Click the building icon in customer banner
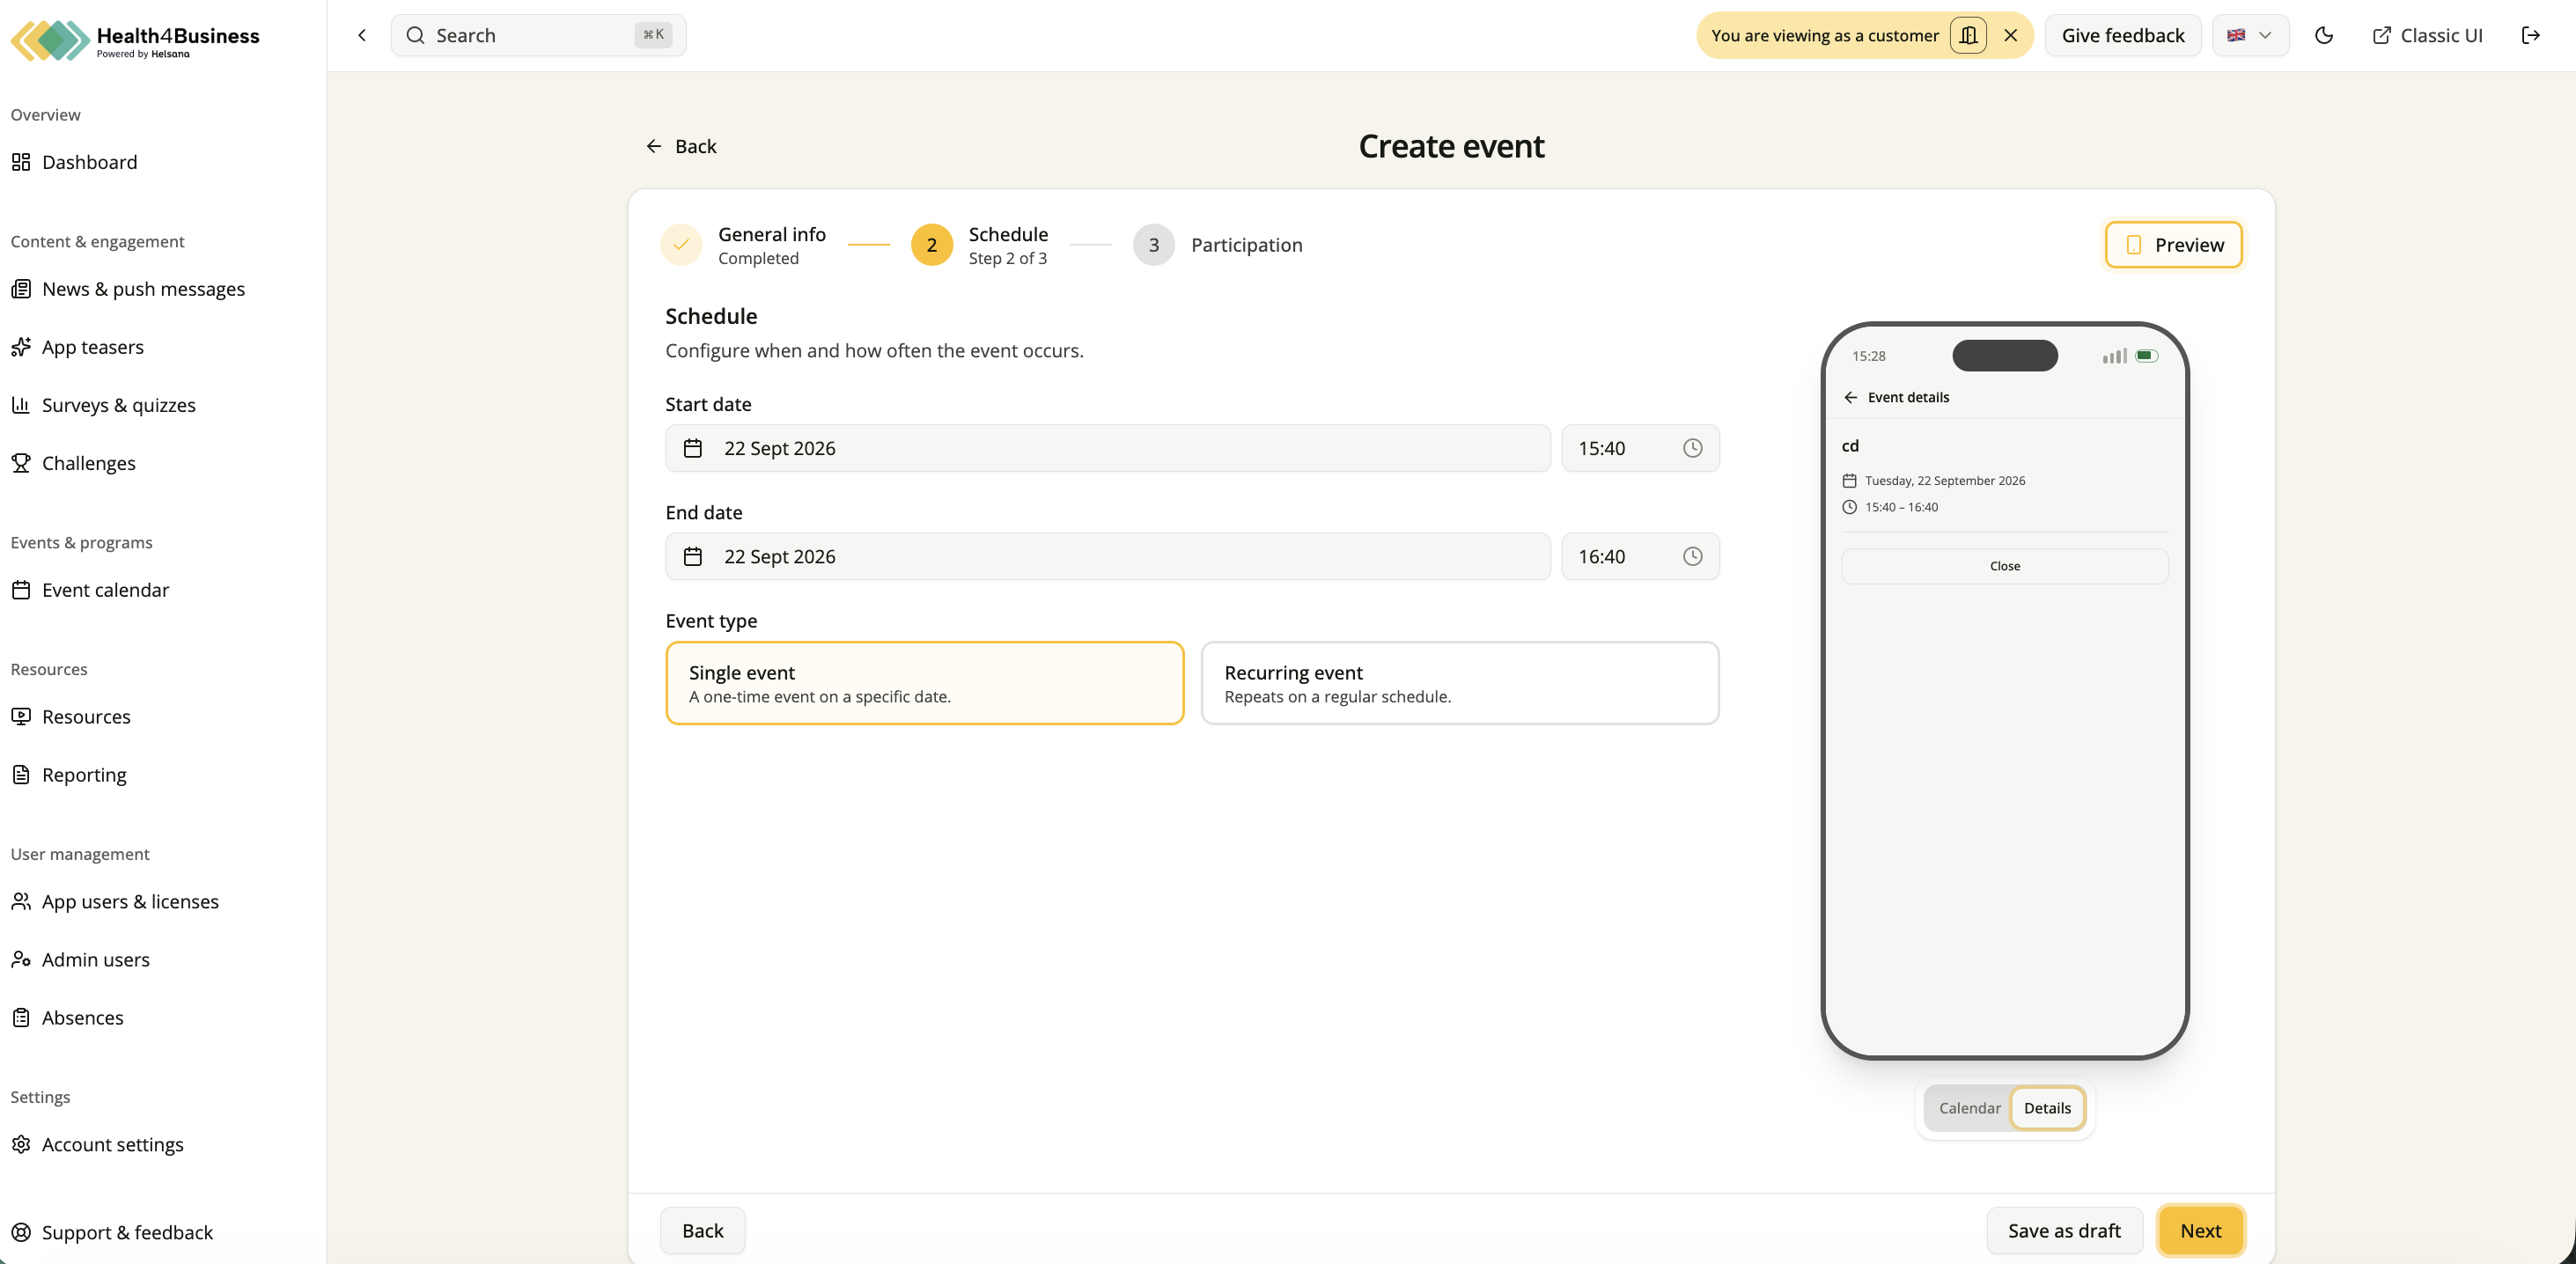2576x1264 pixels. click(1968, 35)
